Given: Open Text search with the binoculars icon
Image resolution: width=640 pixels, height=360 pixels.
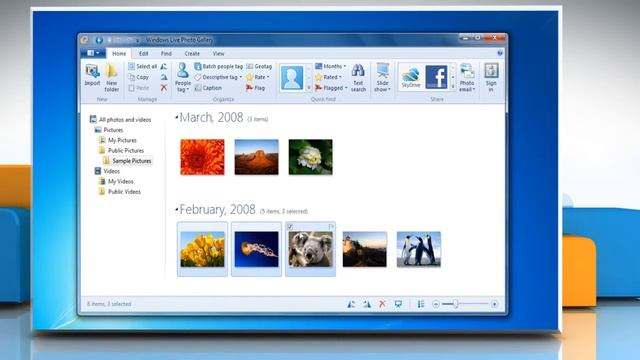Looking at the screenshot, I should click(x=358, y=78).
